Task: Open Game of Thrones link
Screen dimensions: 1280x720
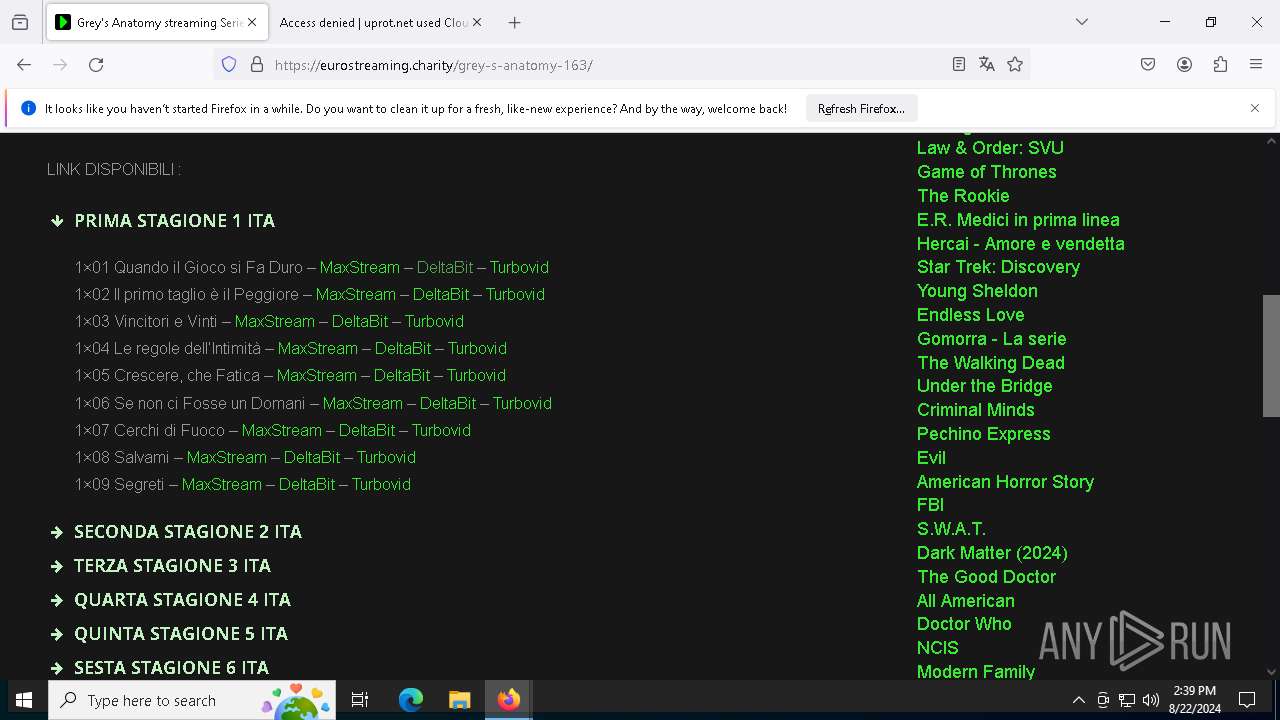Action: pos(986,172)
